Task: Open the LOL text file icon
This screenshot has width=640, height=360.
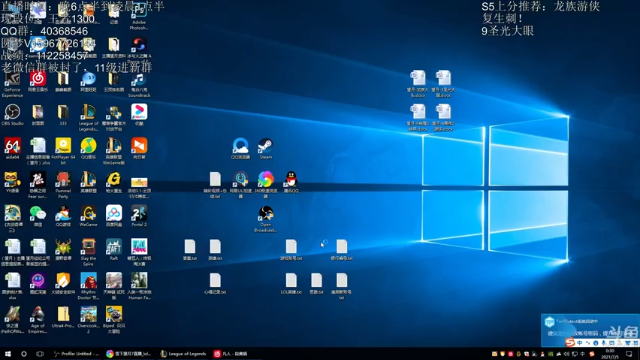Action: 291,284
